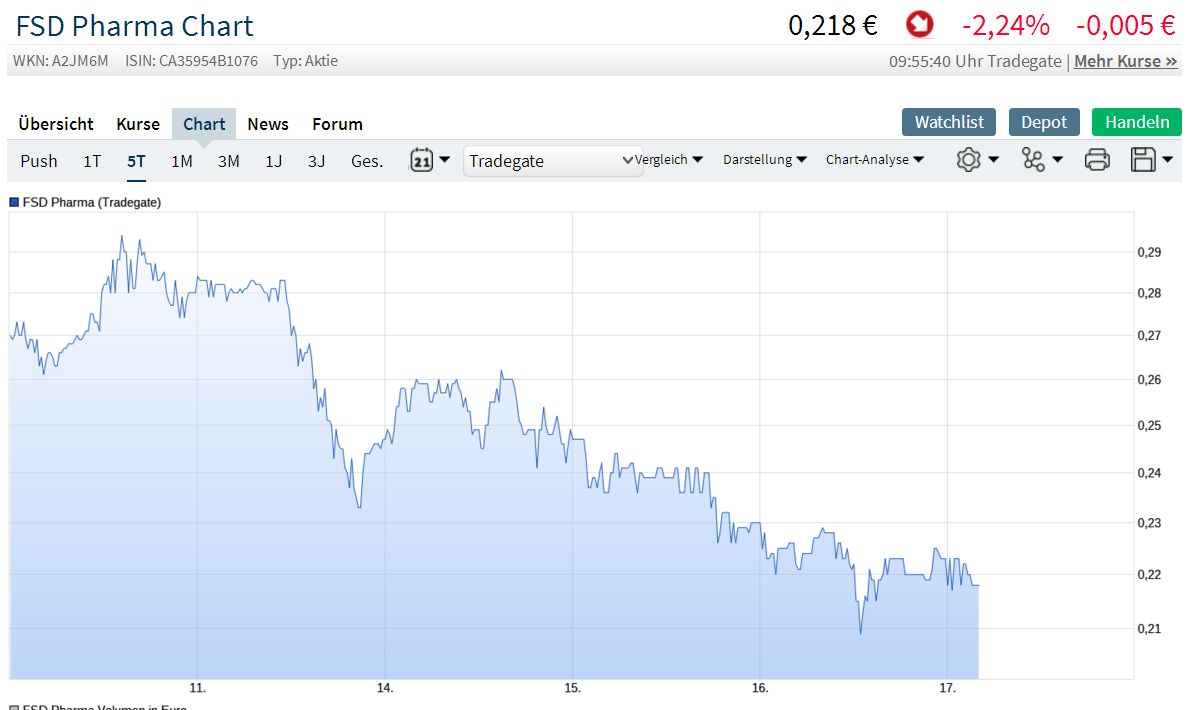Open the Chart-Analyse menu
The height and width of the screenshot is (710, 1191).
tap(874, 159)
